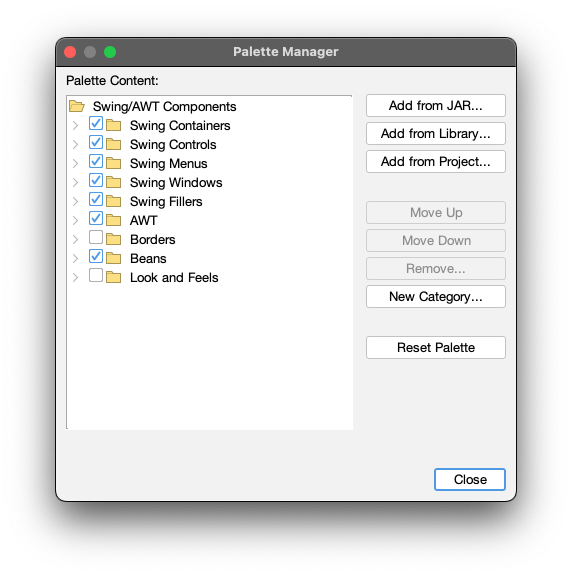
Task: Expand the AWT tree node
Action: pyautogui.click(x=76, y=221)
